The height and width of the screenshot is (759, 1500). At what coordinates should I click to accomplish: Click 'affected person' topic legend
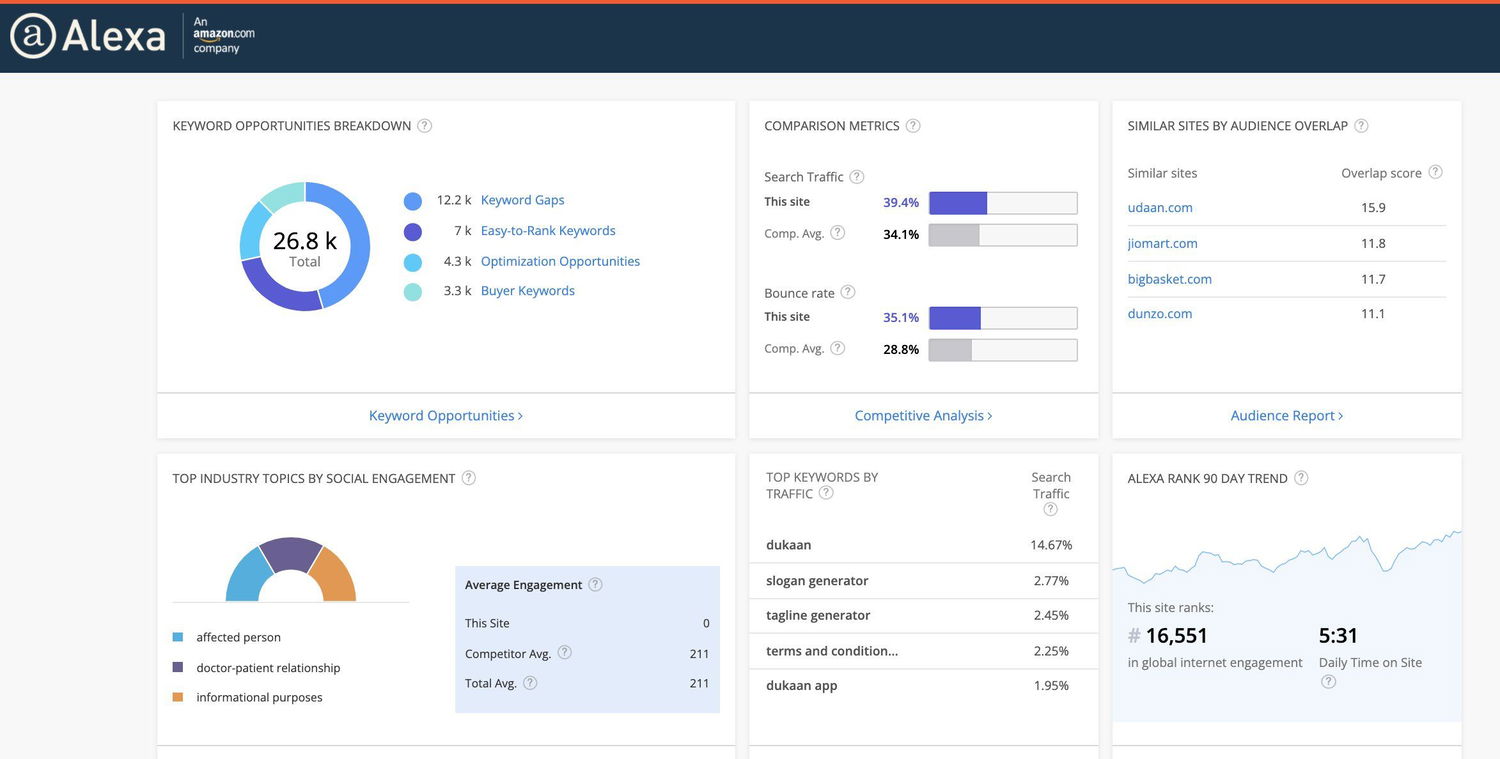227,637
